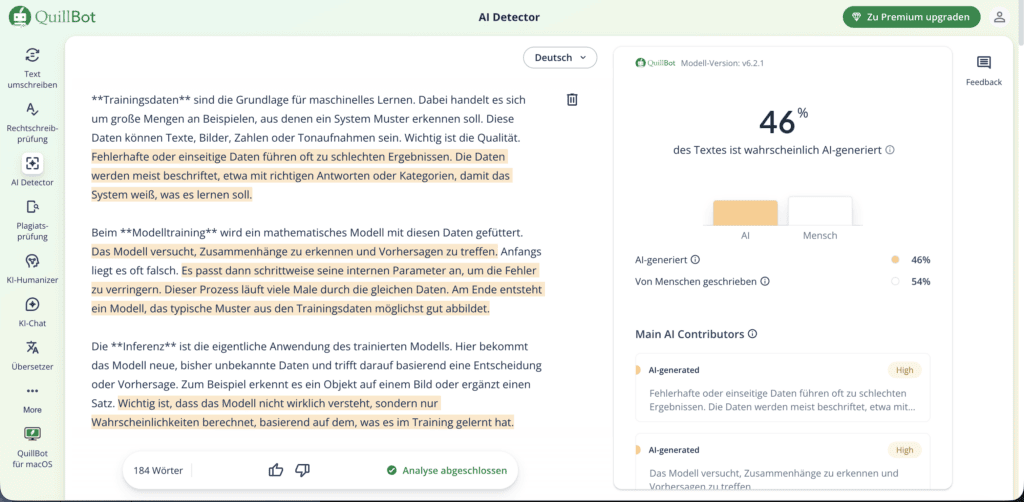The height and width of the screenshot is (502, 1024).
Task: Open QuillBot für macOS link
Action: (x=32, y=448)
